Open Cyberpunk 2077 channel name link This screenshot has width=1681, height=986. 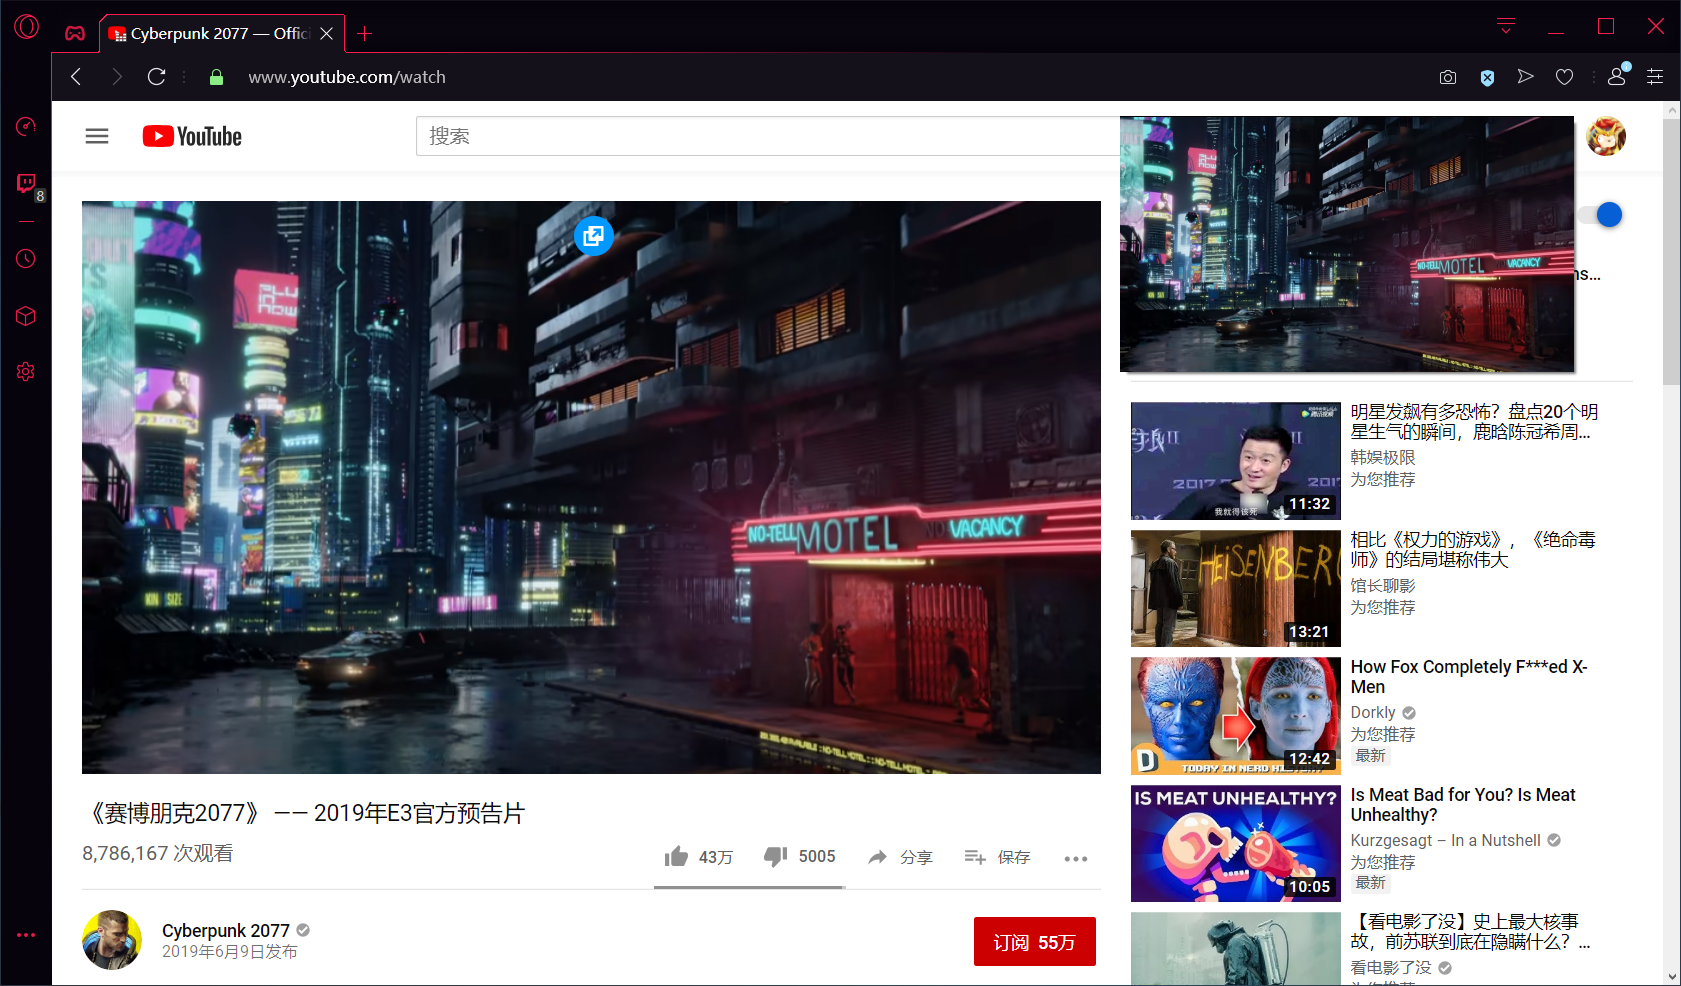(226, 931)
